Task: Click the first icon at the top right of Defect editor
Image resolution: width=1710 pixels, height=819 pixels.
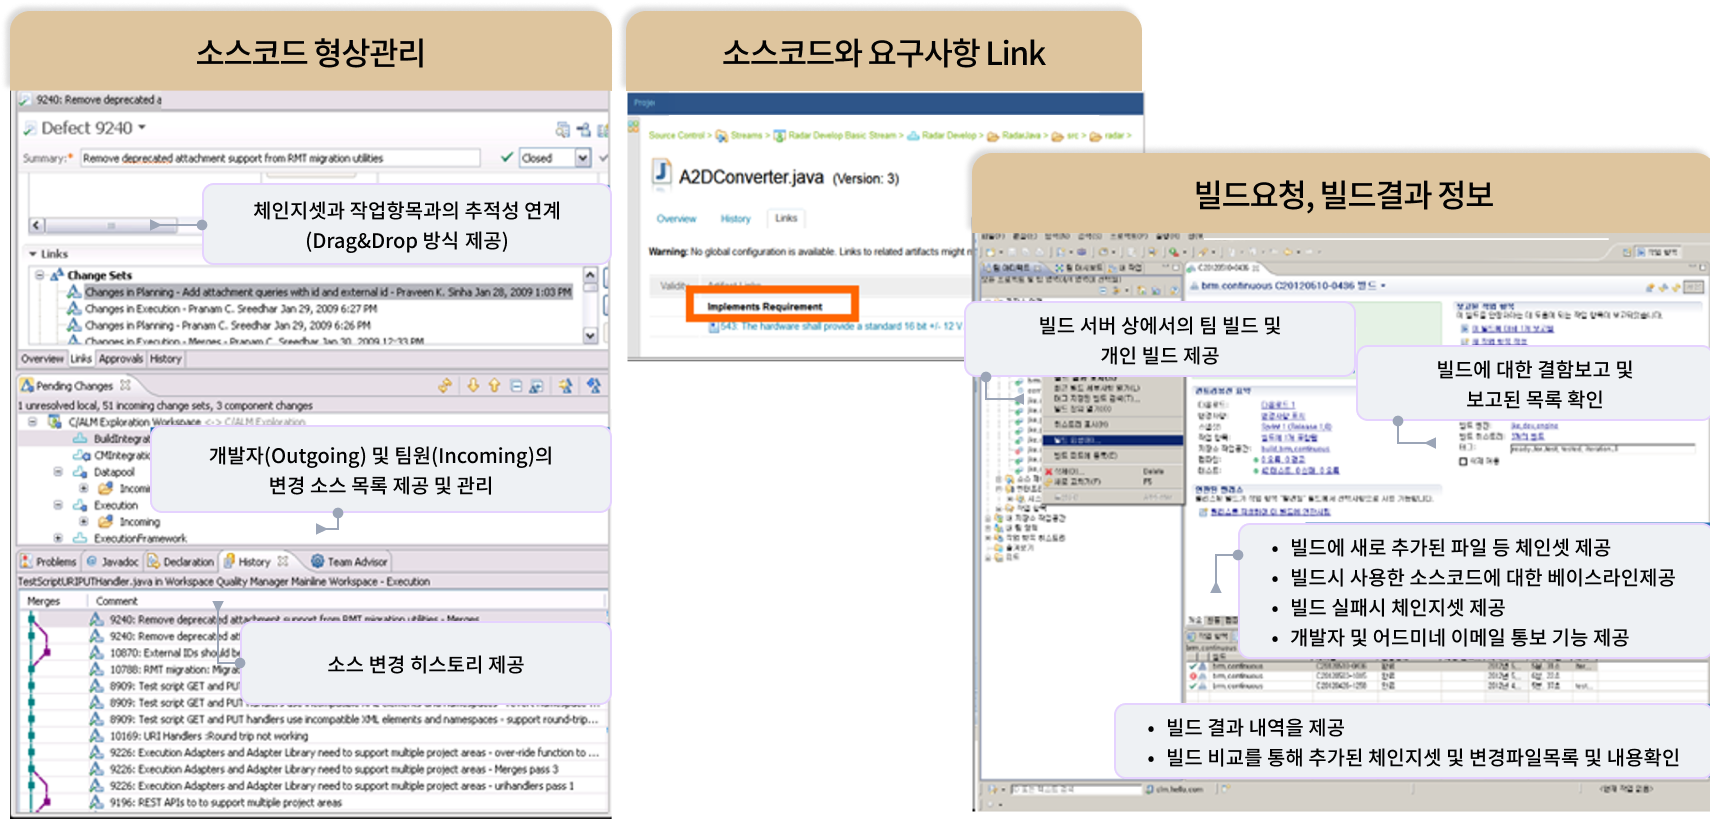Action: [563, 129]
